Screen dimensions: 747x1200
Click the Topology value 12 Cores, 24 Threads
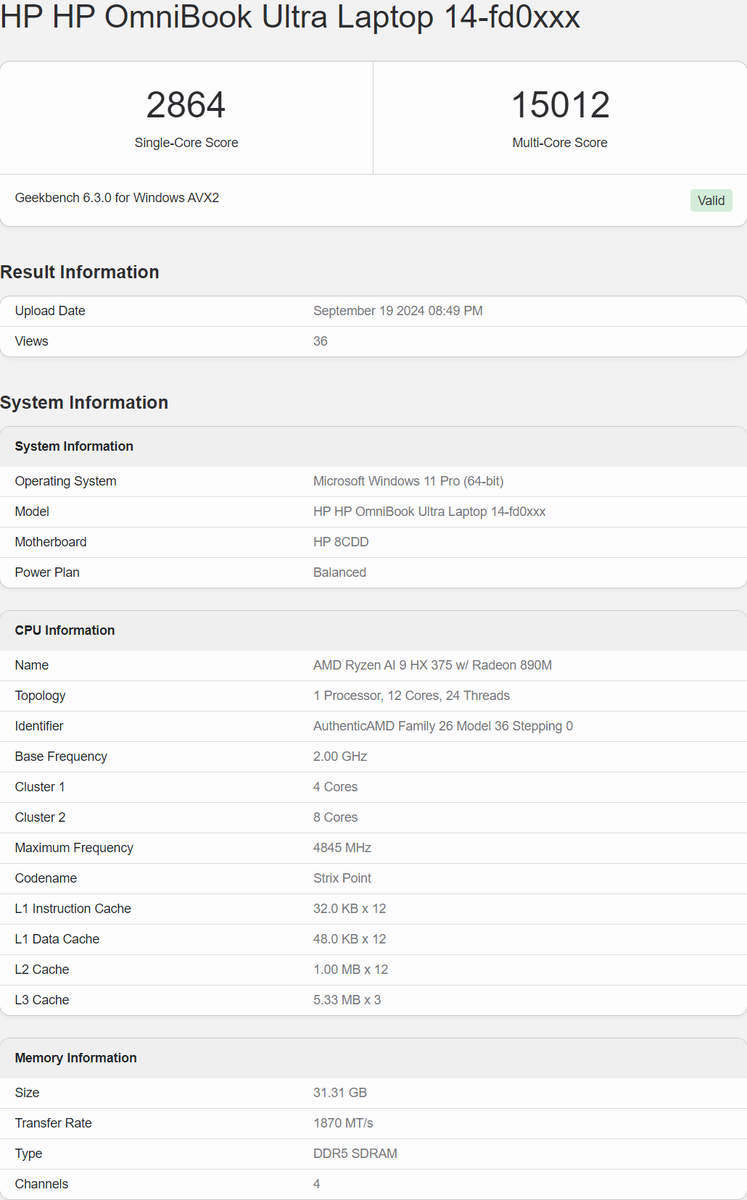pos(411,695)
